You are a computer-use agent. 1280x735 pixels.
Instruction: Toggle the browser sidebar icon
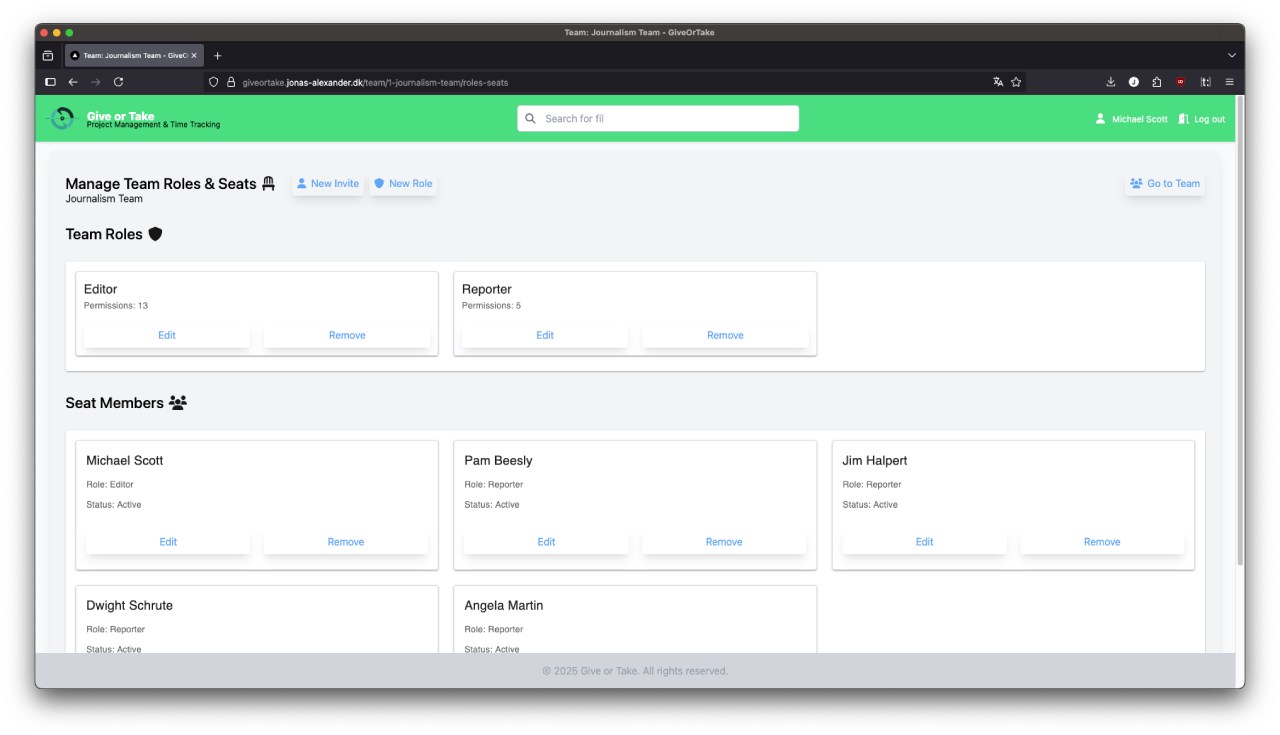point(50,82)
